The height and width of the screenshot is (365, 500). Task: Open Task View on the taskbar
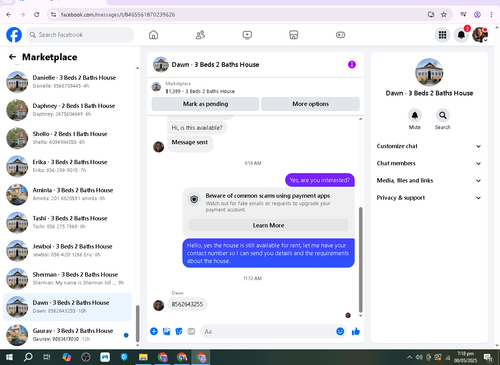point(47,357)
